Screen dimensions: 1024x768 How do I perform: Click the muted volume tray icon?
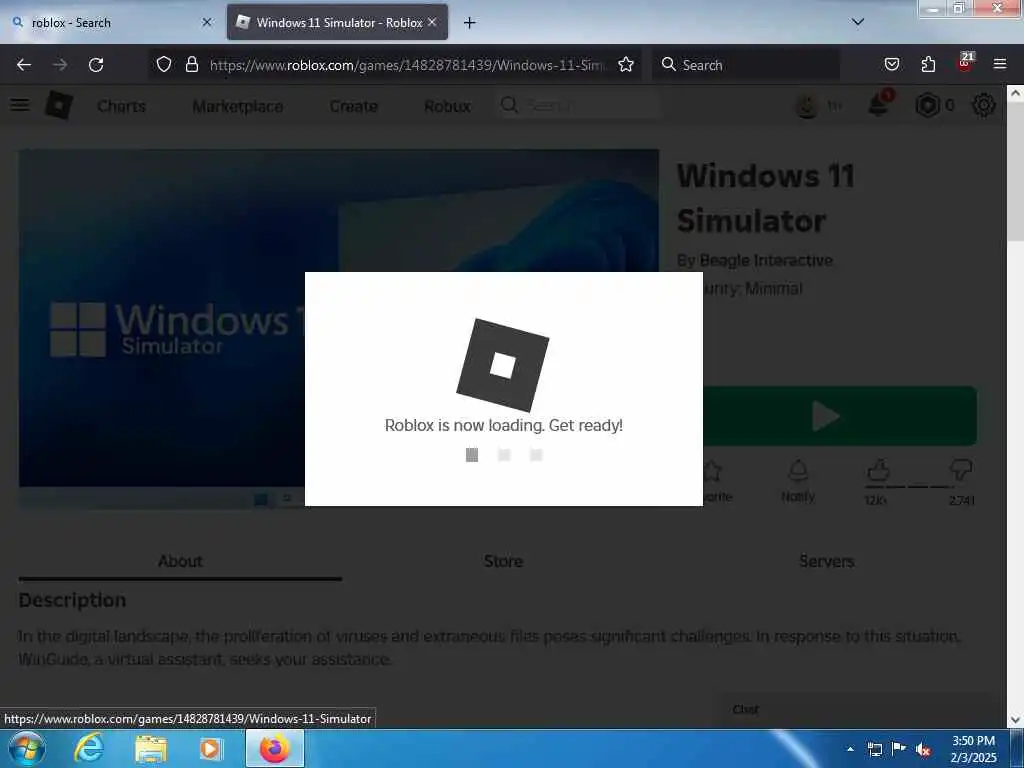[x=923, y=750]
